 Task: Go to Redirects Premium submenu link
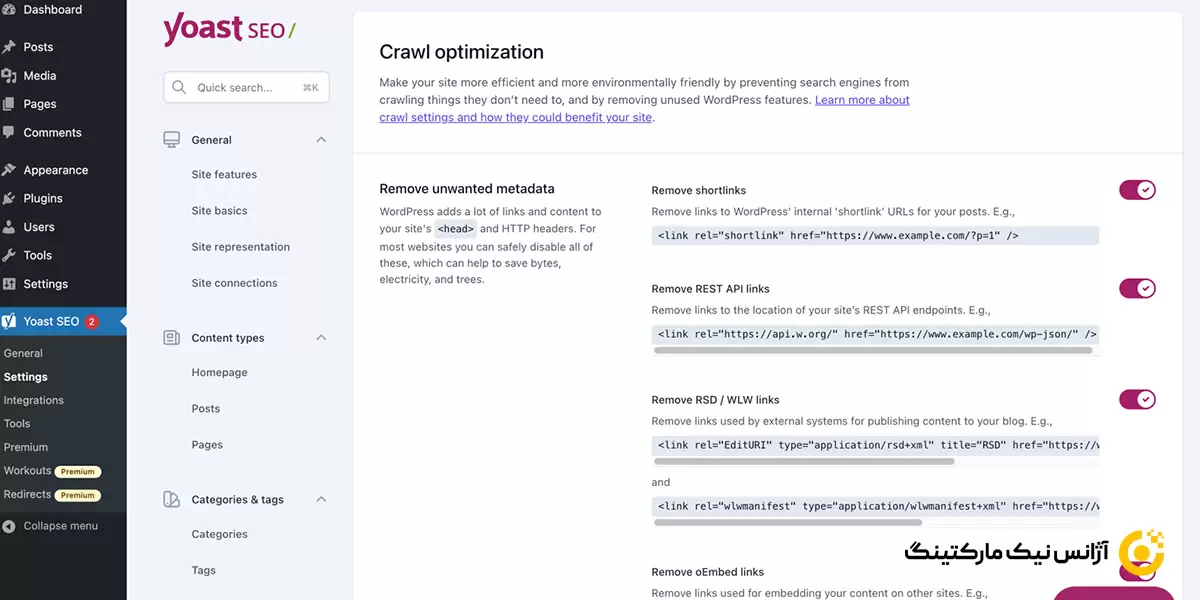click(27, 494)
